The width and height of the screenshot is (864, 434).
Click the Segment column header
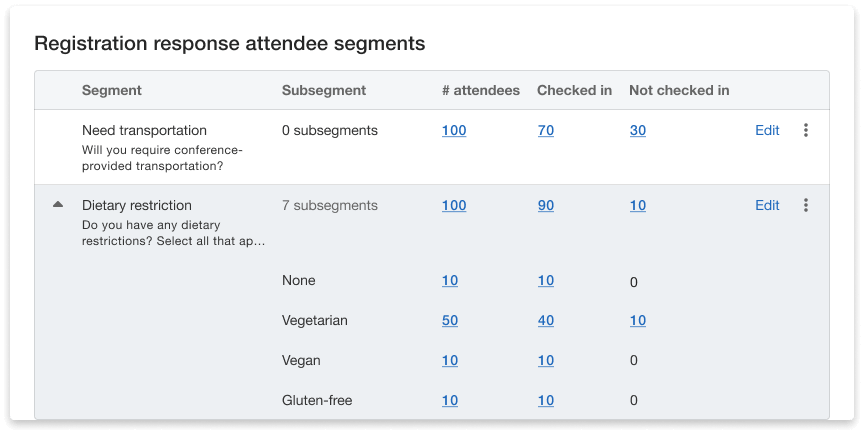[112, 90]
